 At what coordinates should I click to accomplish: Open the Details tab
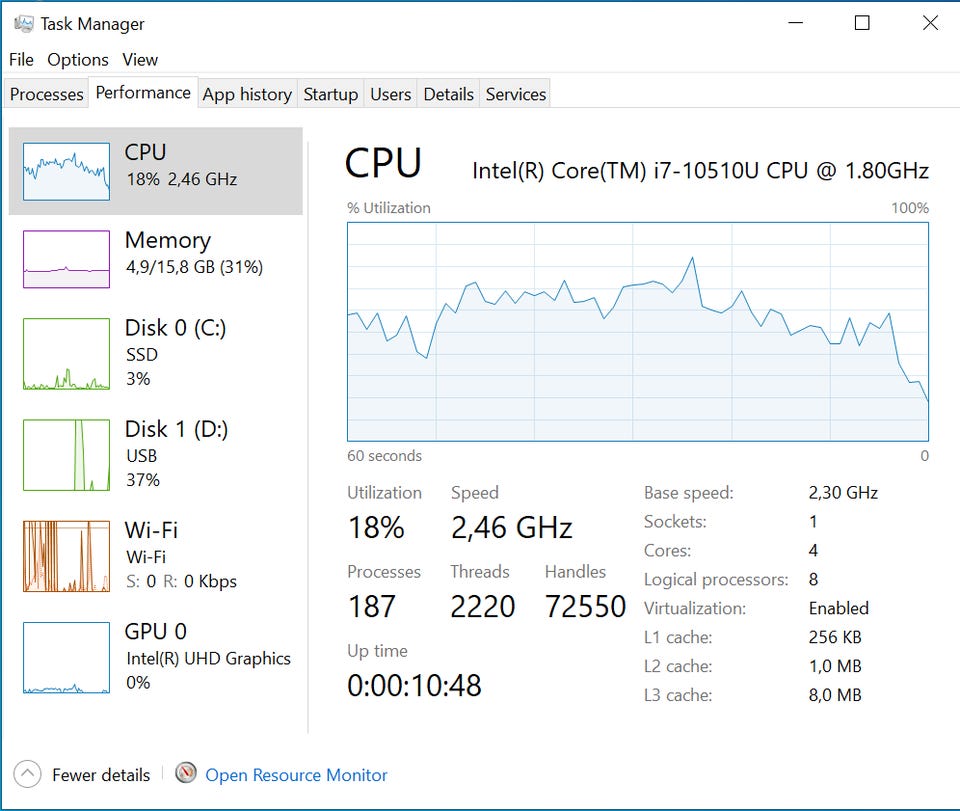(448, 94)
